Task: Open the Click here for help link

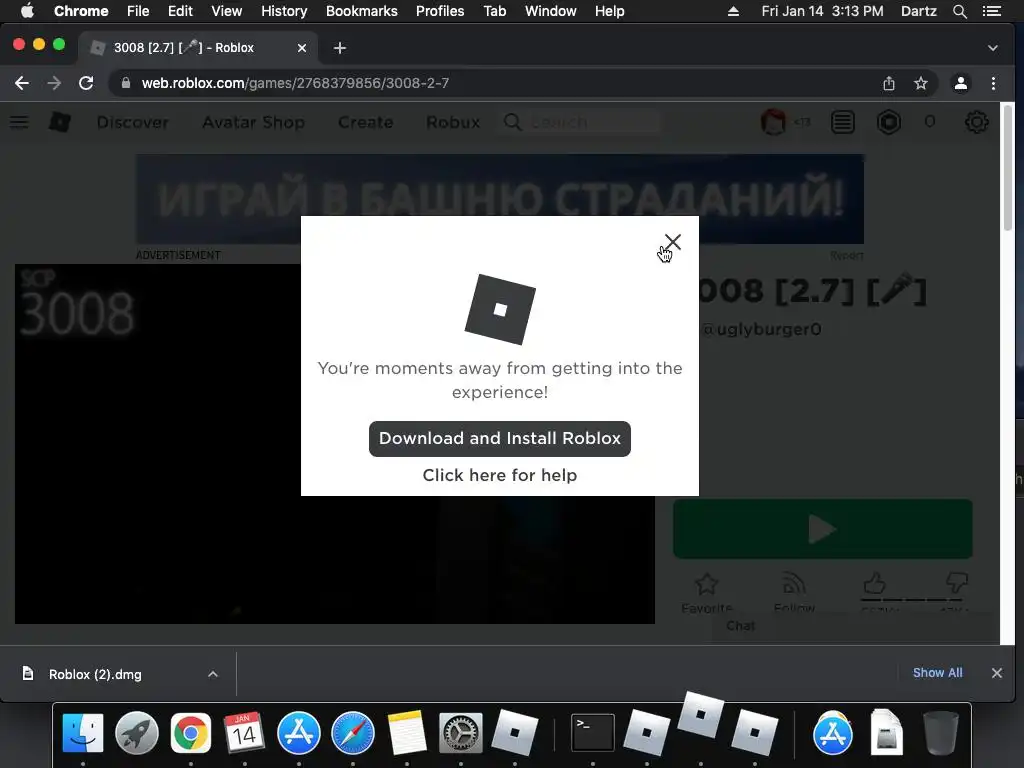Action: 500,475
